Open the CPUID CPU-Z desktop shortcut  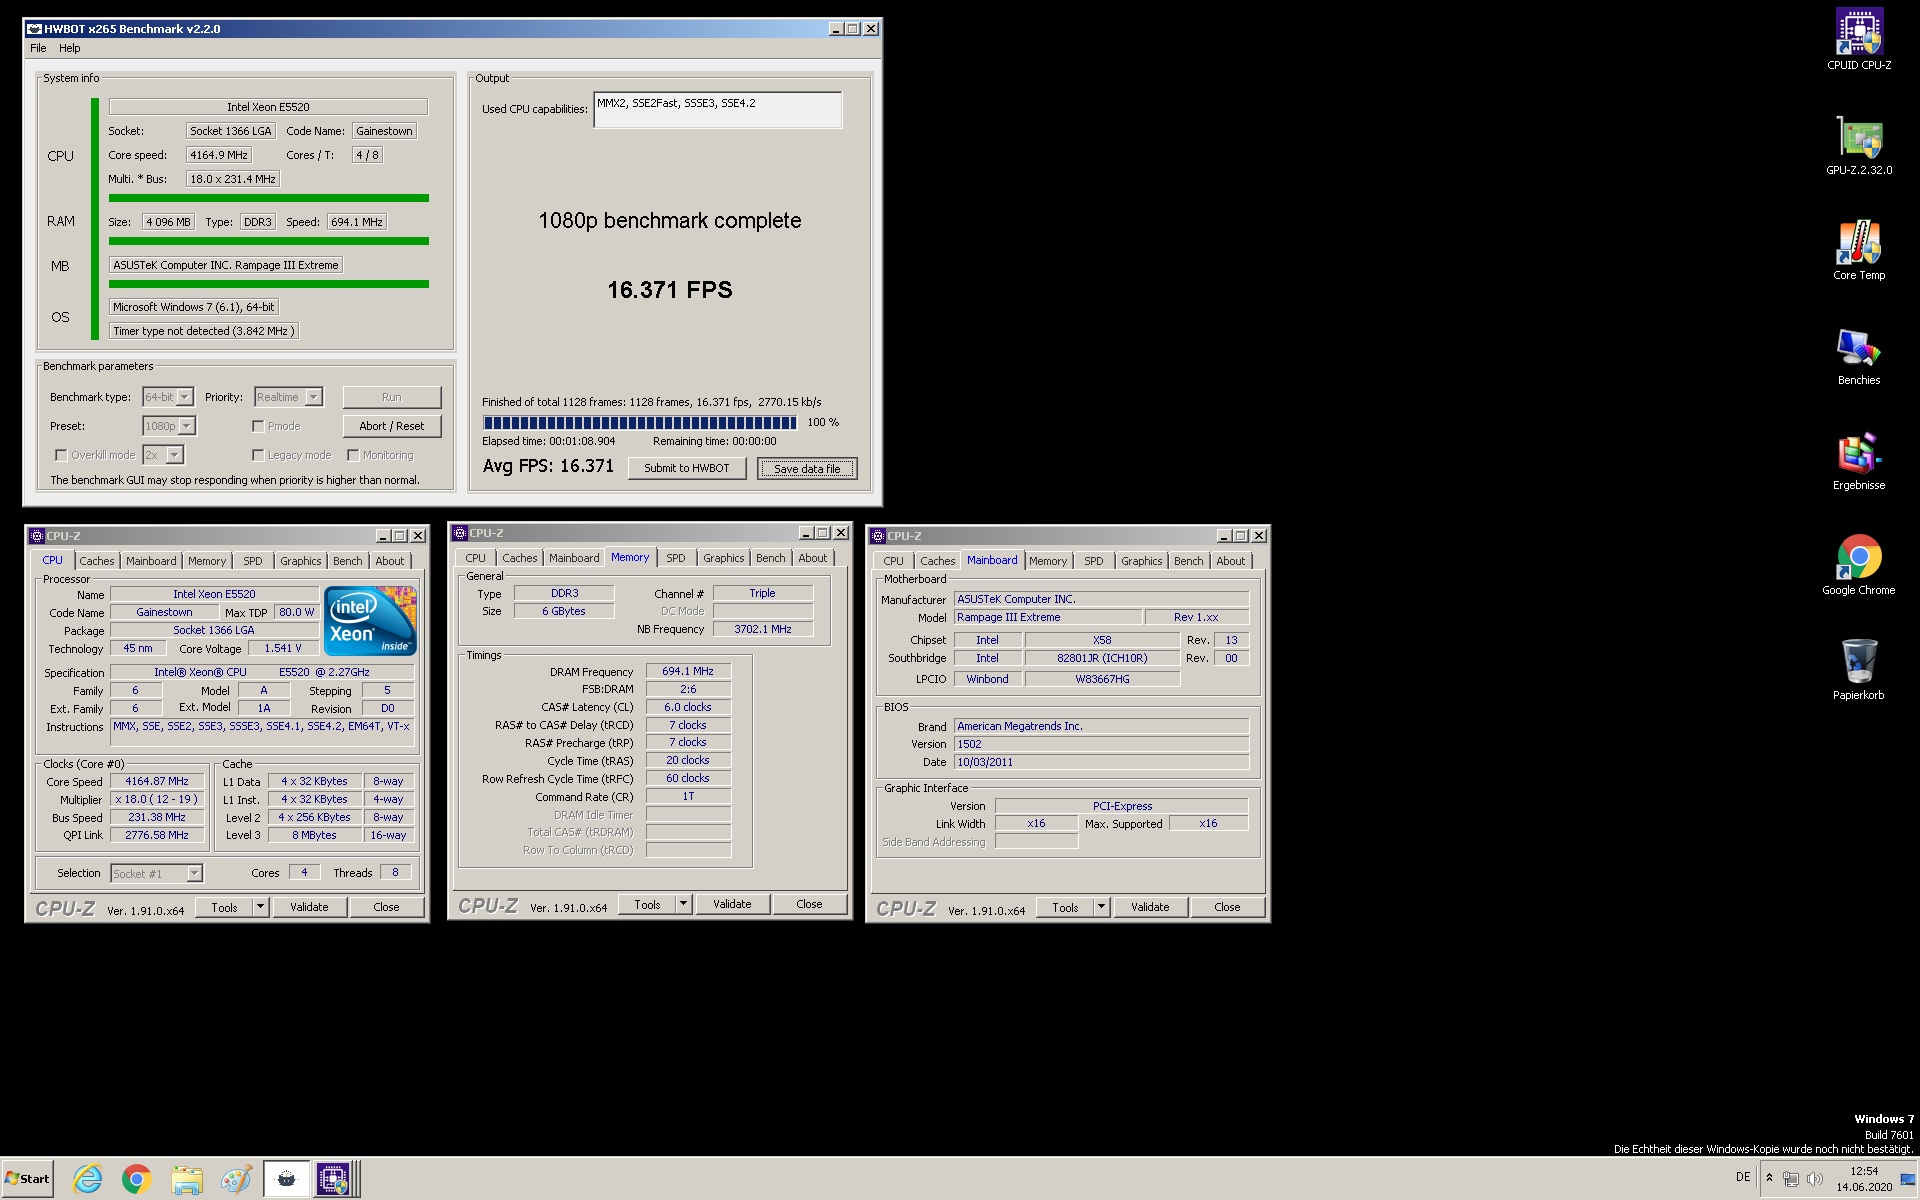point(1859,40)
